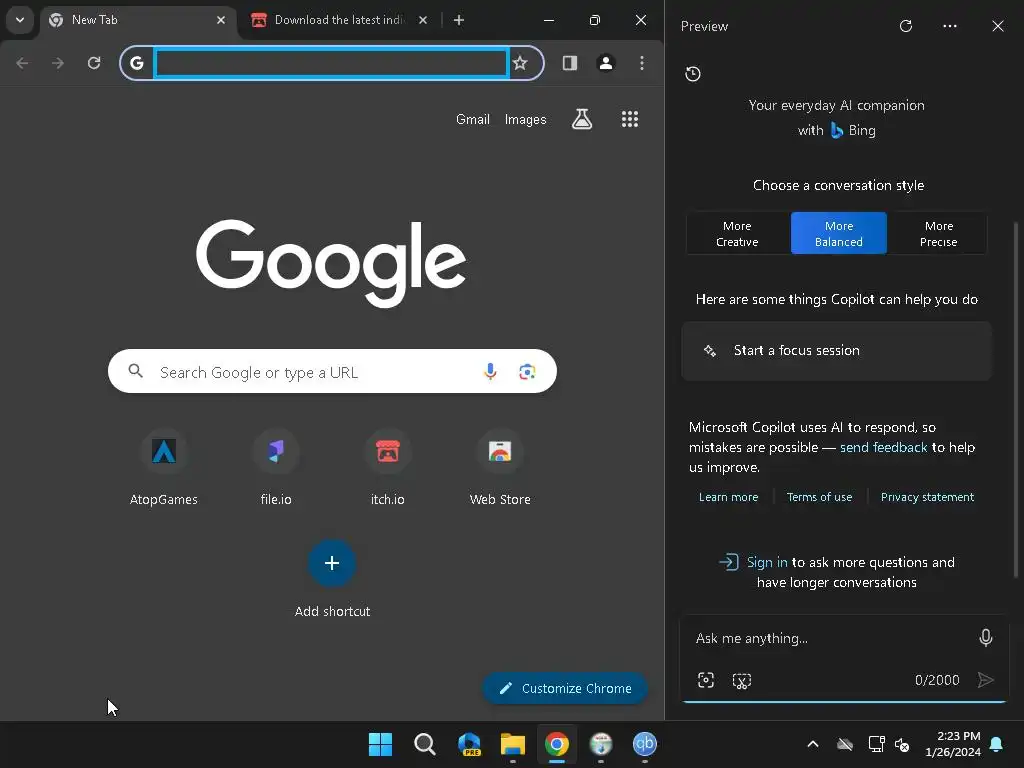This screenshot has height=768, width=1024.
Task: Switch to the New Tab tab
Action: click(x=136, y=20)
